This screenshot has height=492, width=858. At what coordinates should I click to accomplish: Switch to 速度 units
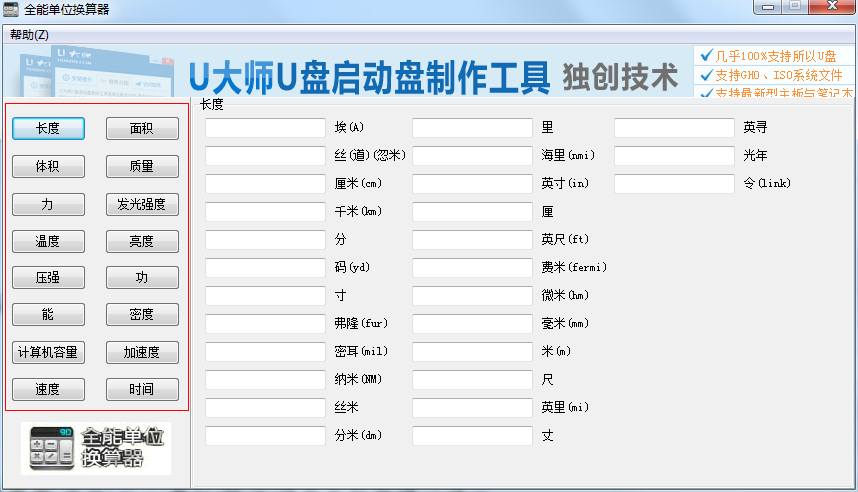click(48, 390)
